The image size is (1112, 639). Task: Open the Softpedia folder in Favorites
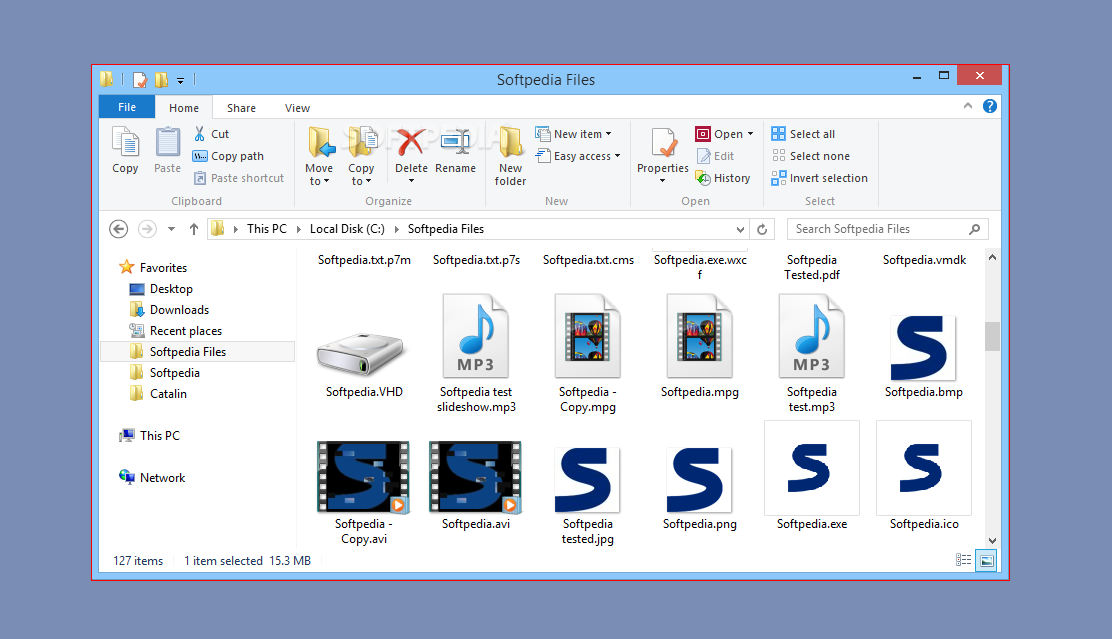pos(165,373)
